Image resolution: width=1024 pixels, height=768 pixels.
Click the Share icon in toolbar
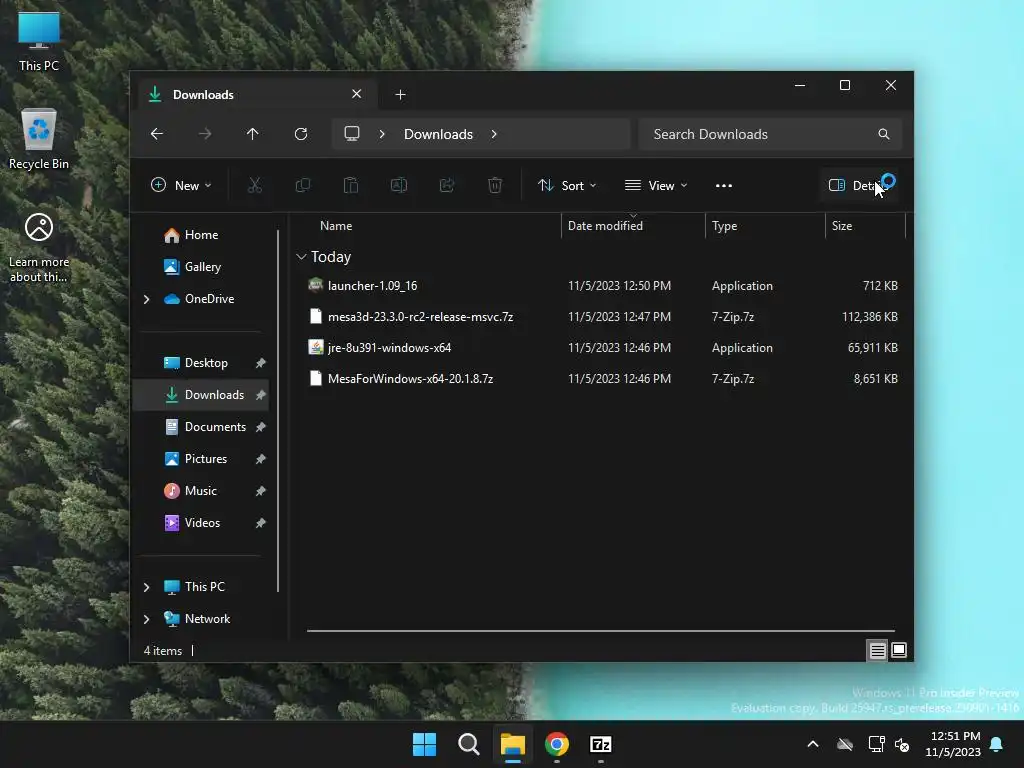447,185
